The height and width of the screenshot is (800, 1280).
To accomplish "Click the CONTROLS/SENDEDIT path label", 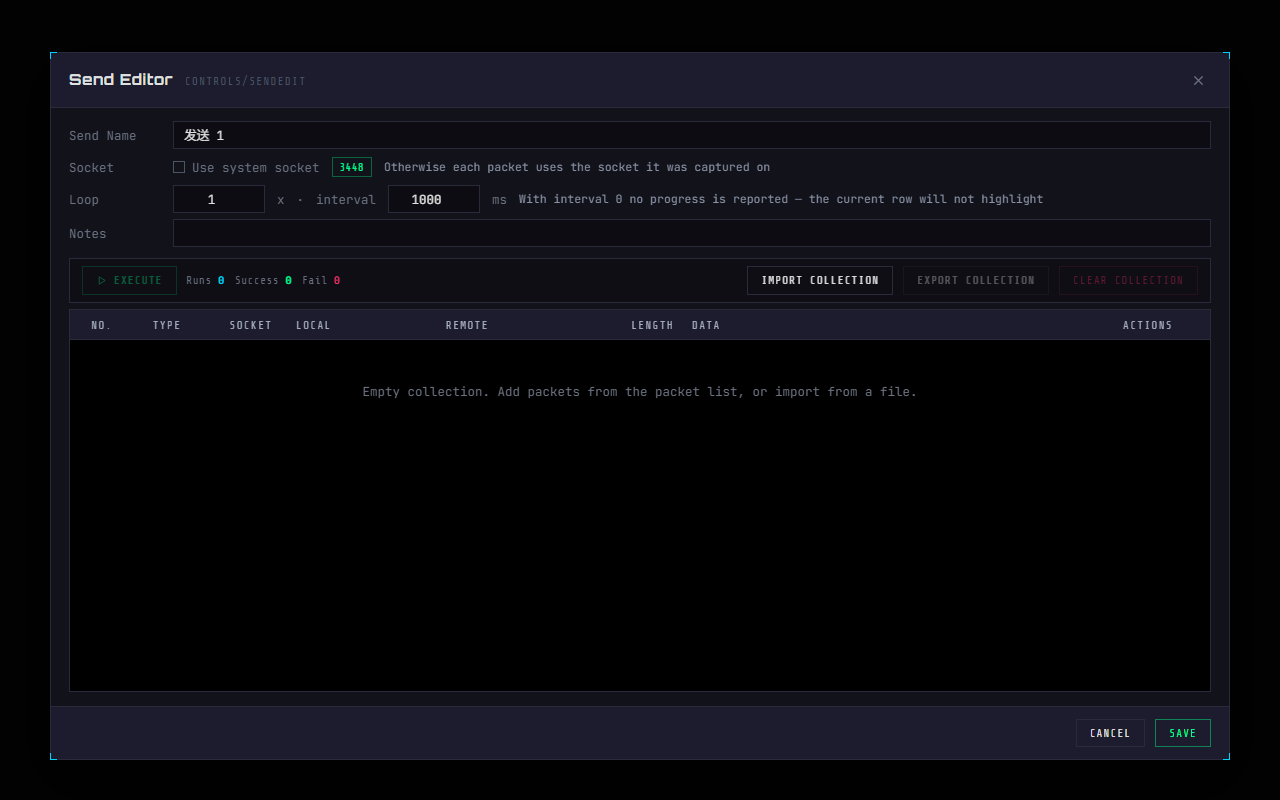I will (245, 81).
